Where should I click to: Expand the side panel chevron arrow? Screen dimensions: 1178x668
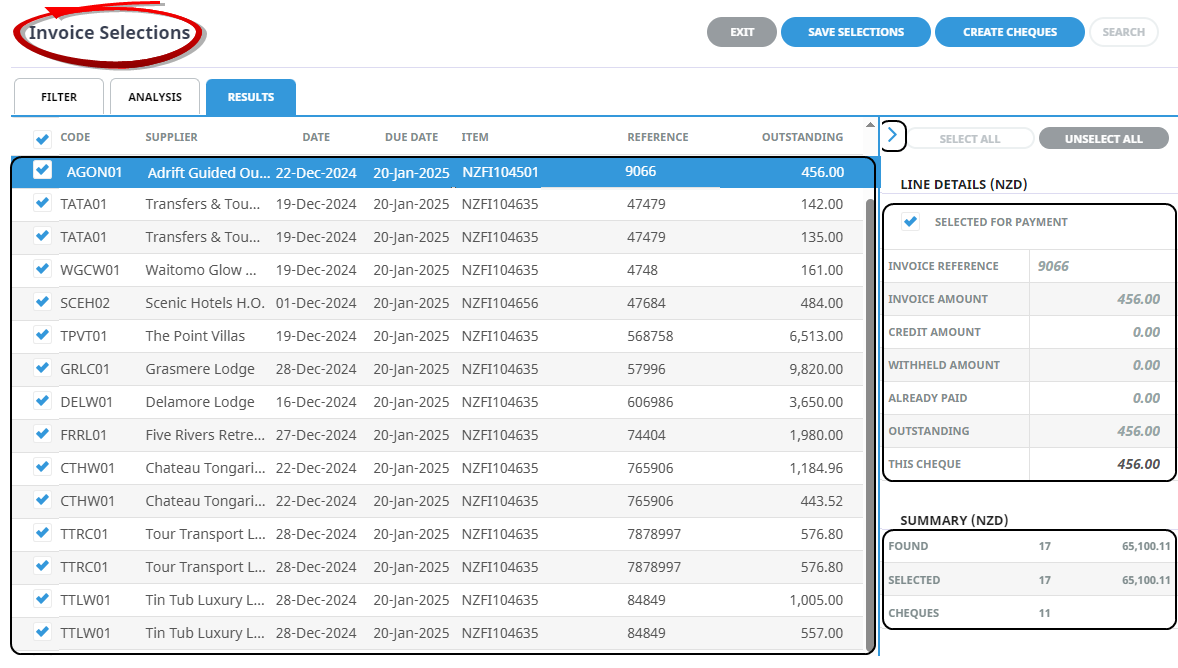click(x=894, y=135)
